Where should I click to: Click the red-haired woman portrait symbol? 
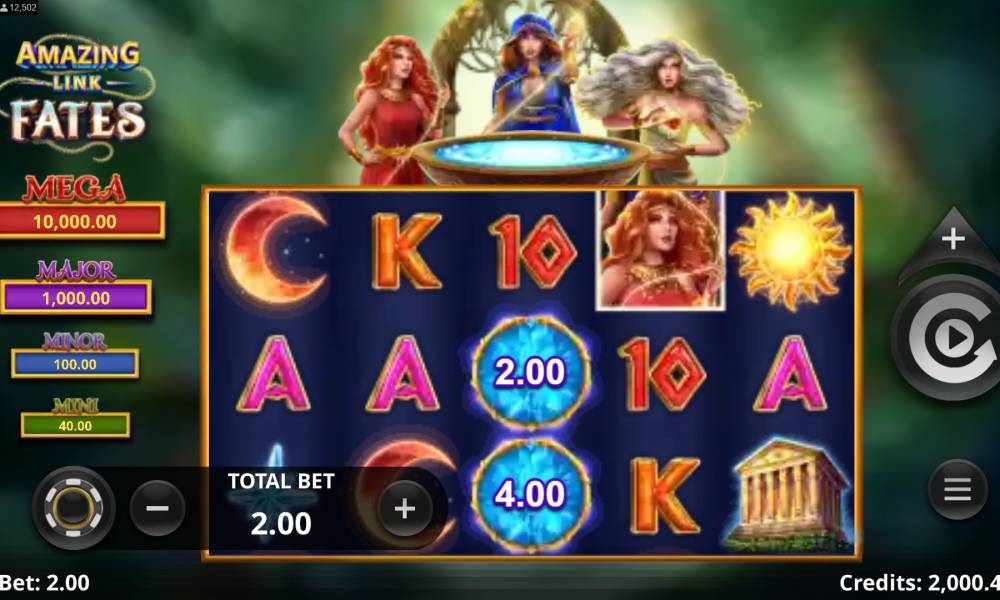point(660,250)
